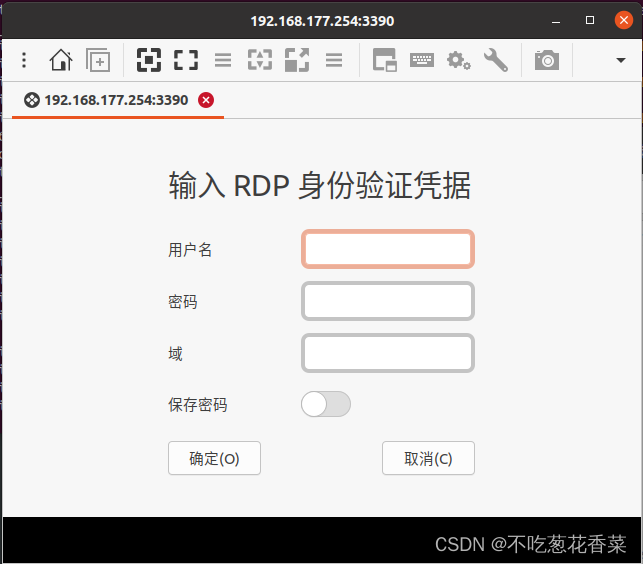Take a screenshot with camera icon

click(x=547, y=60)
